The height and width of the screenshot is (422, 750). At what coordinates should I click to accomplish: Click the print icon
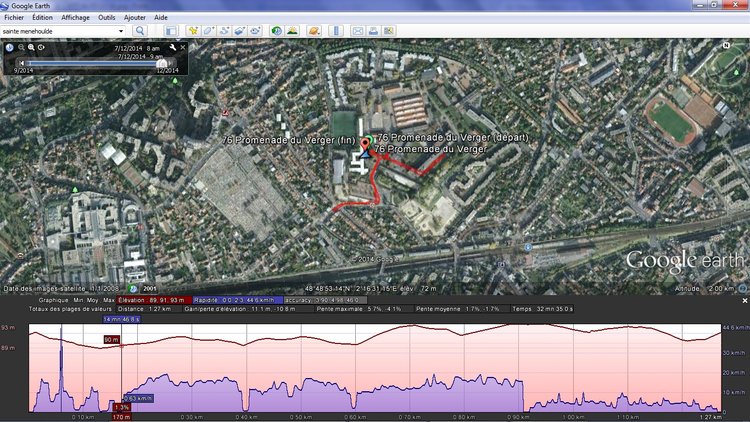click(x=373, y=31)
